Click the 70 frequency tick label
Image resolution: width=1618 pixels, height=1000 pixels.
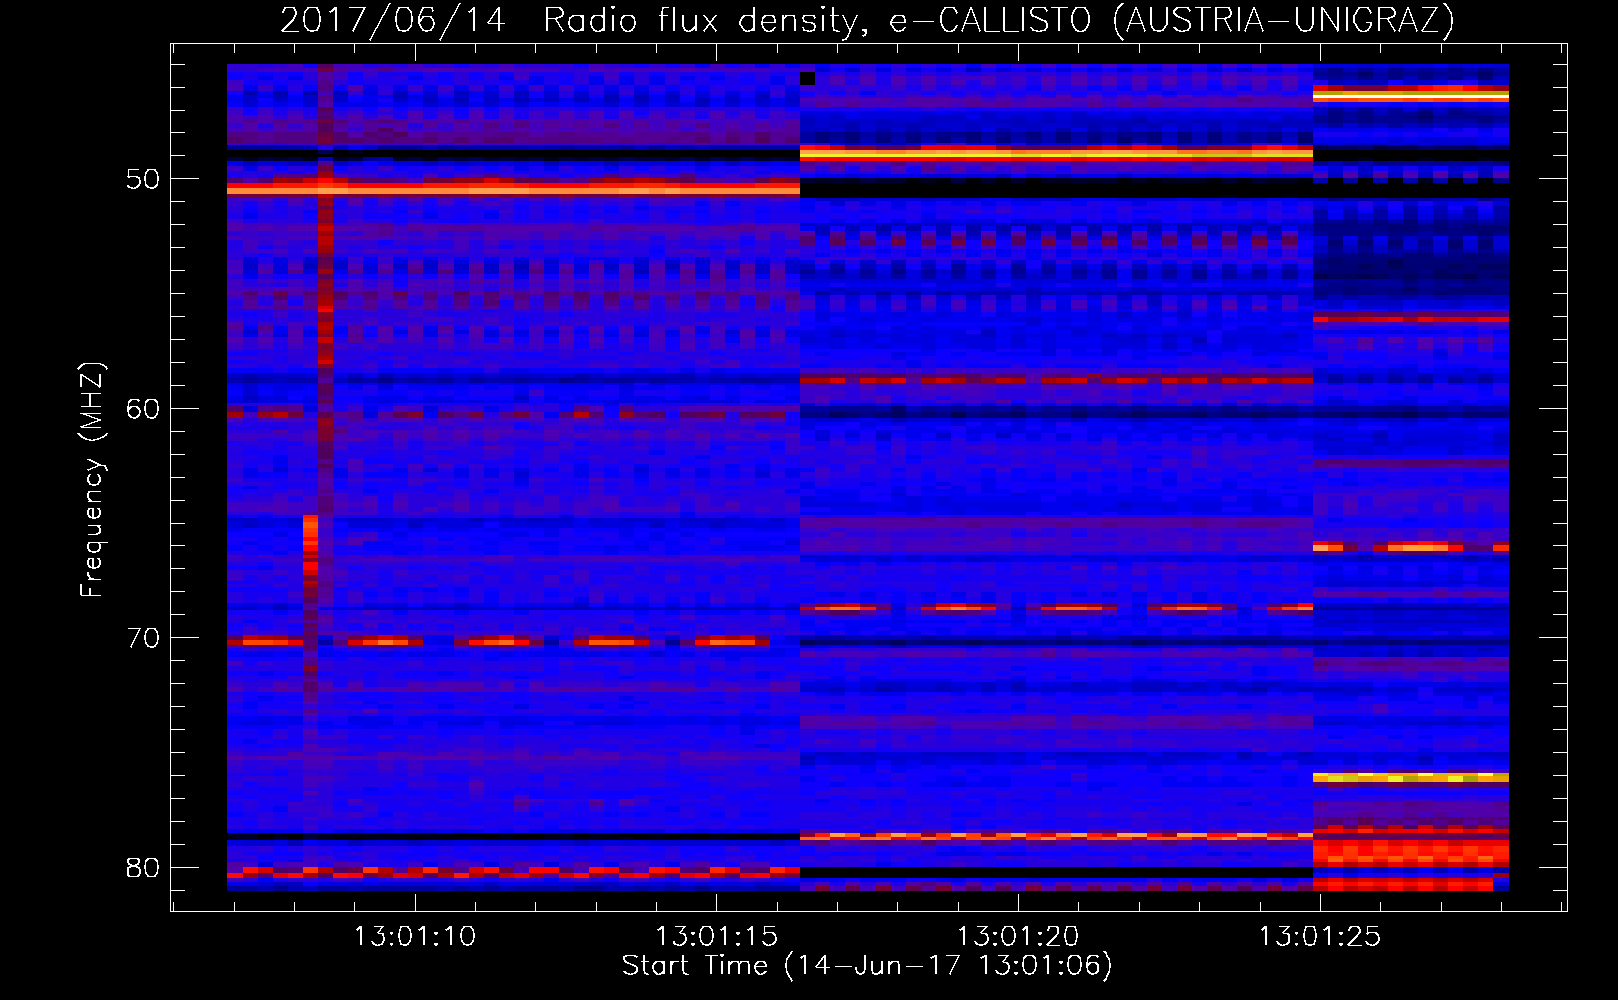pos(143,638)
